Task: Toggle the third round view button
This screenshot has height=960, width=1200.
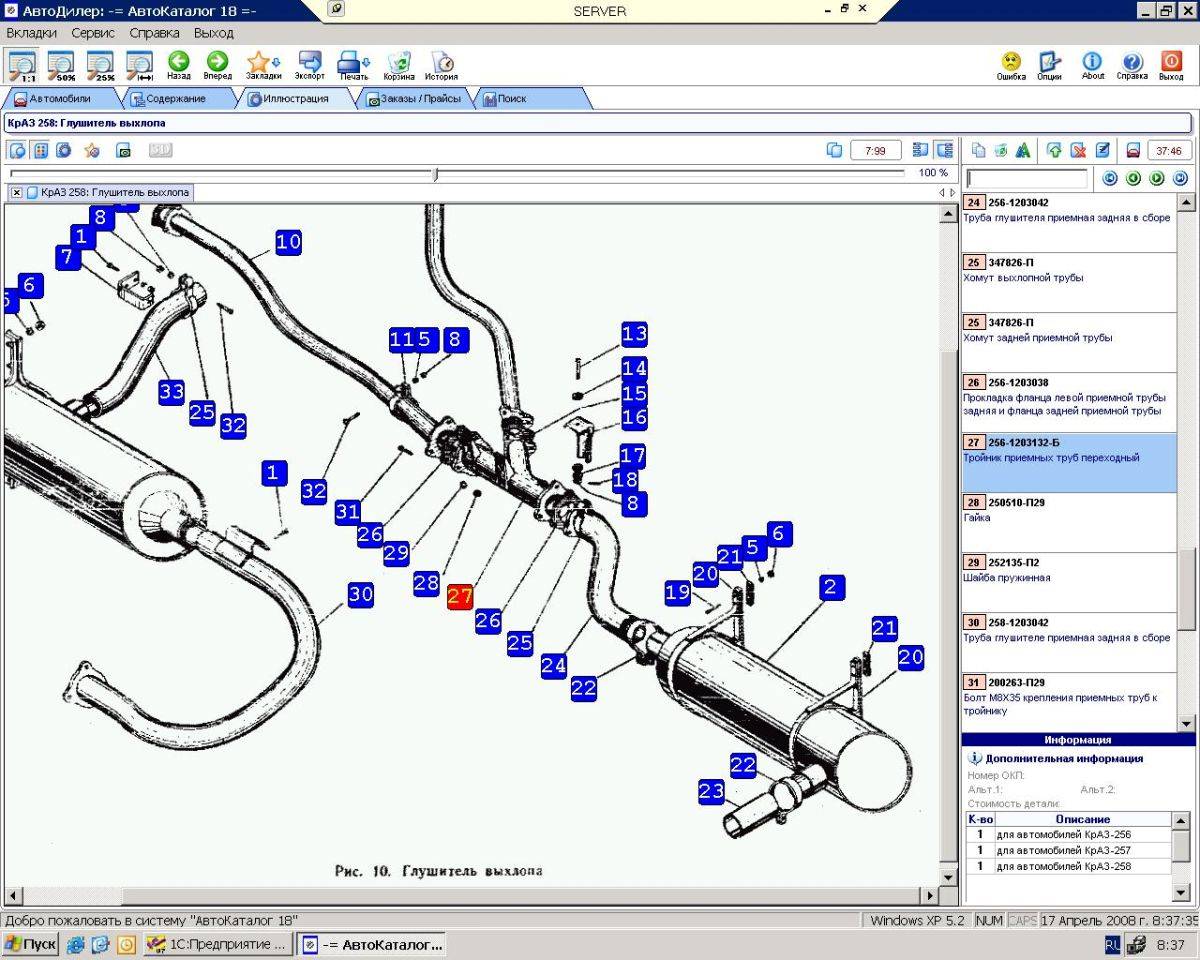Action: 64,150
